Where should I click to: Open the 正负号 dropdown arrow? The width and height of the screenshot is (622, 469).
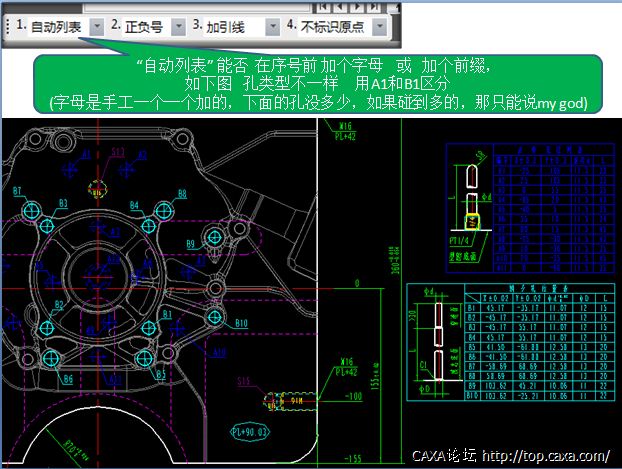179,27
